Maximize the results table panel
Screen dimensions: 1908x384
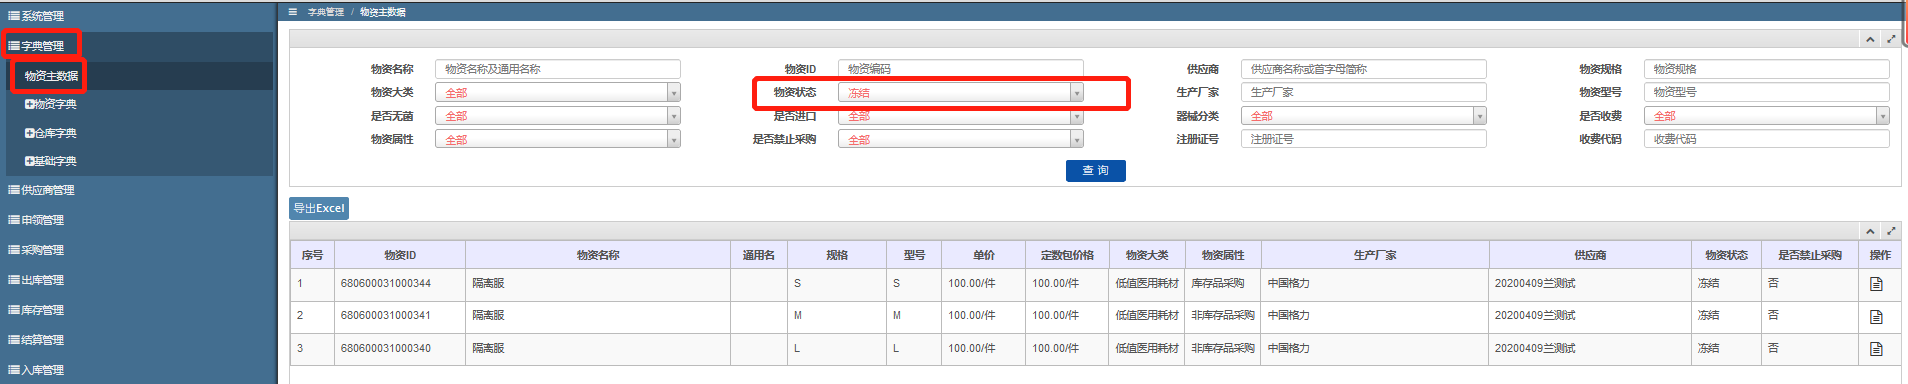pyautogui.click(x=1891, y=231)
